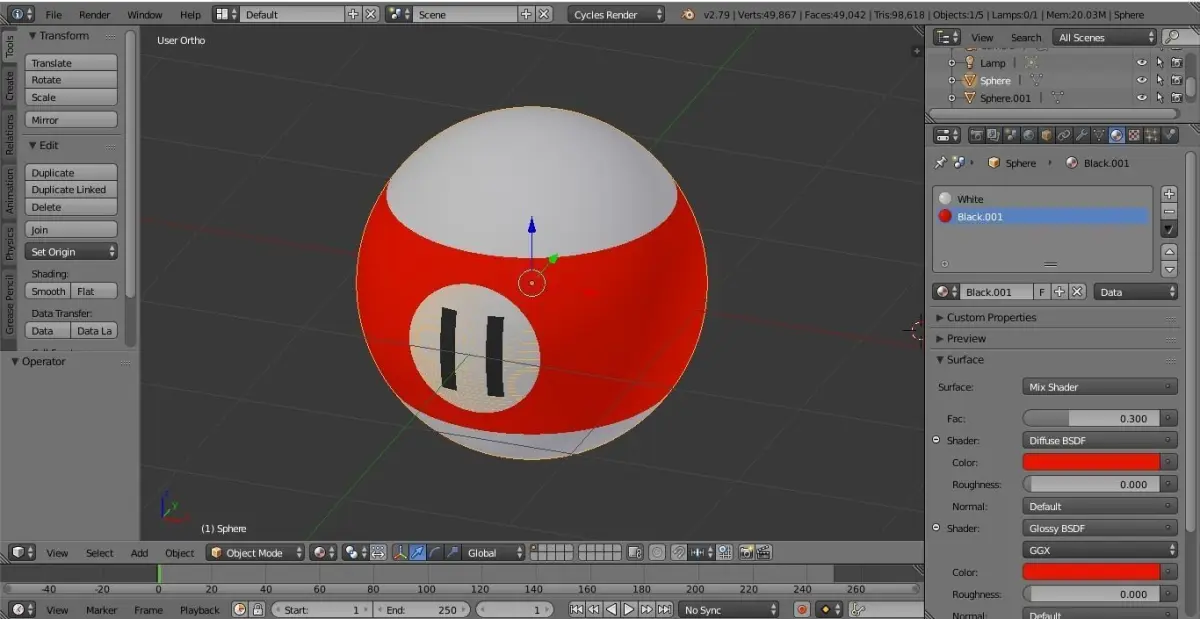Screen dimensions: 1200x619
Task: Click the Join button
Action: tap(71, 230)
